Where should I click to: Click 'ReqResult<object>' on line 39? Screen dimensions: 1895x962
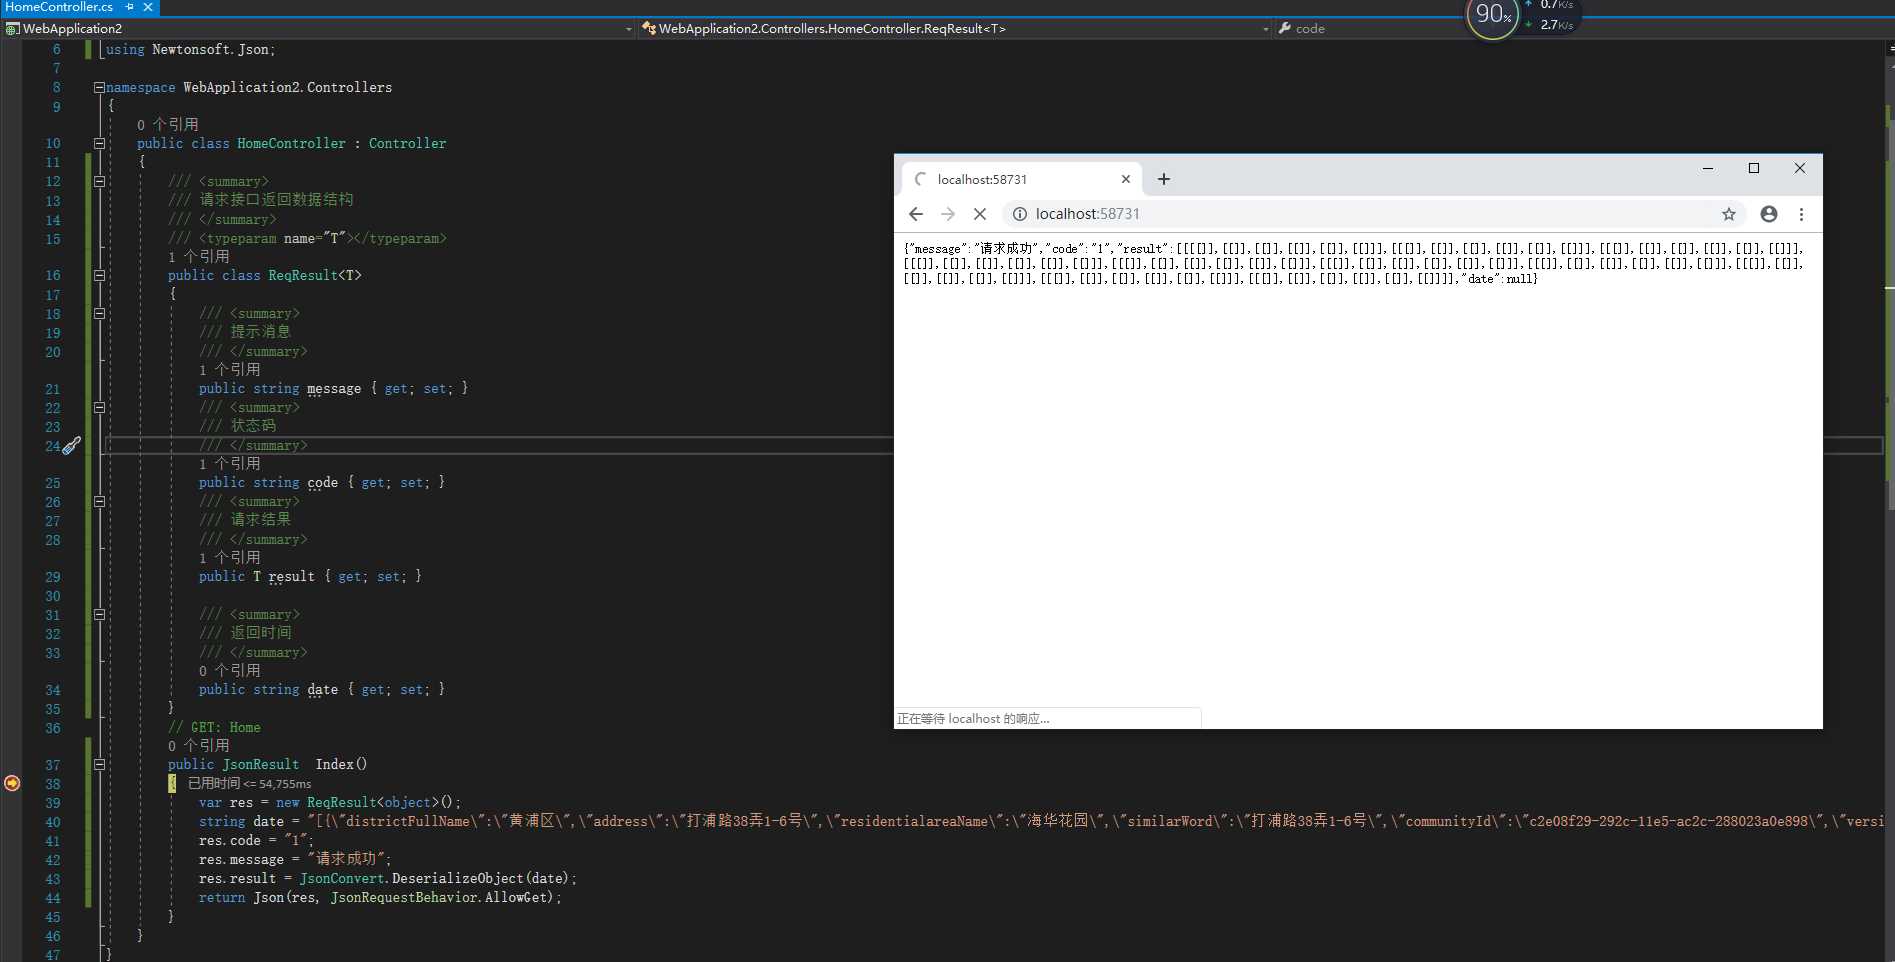(373, 803)
